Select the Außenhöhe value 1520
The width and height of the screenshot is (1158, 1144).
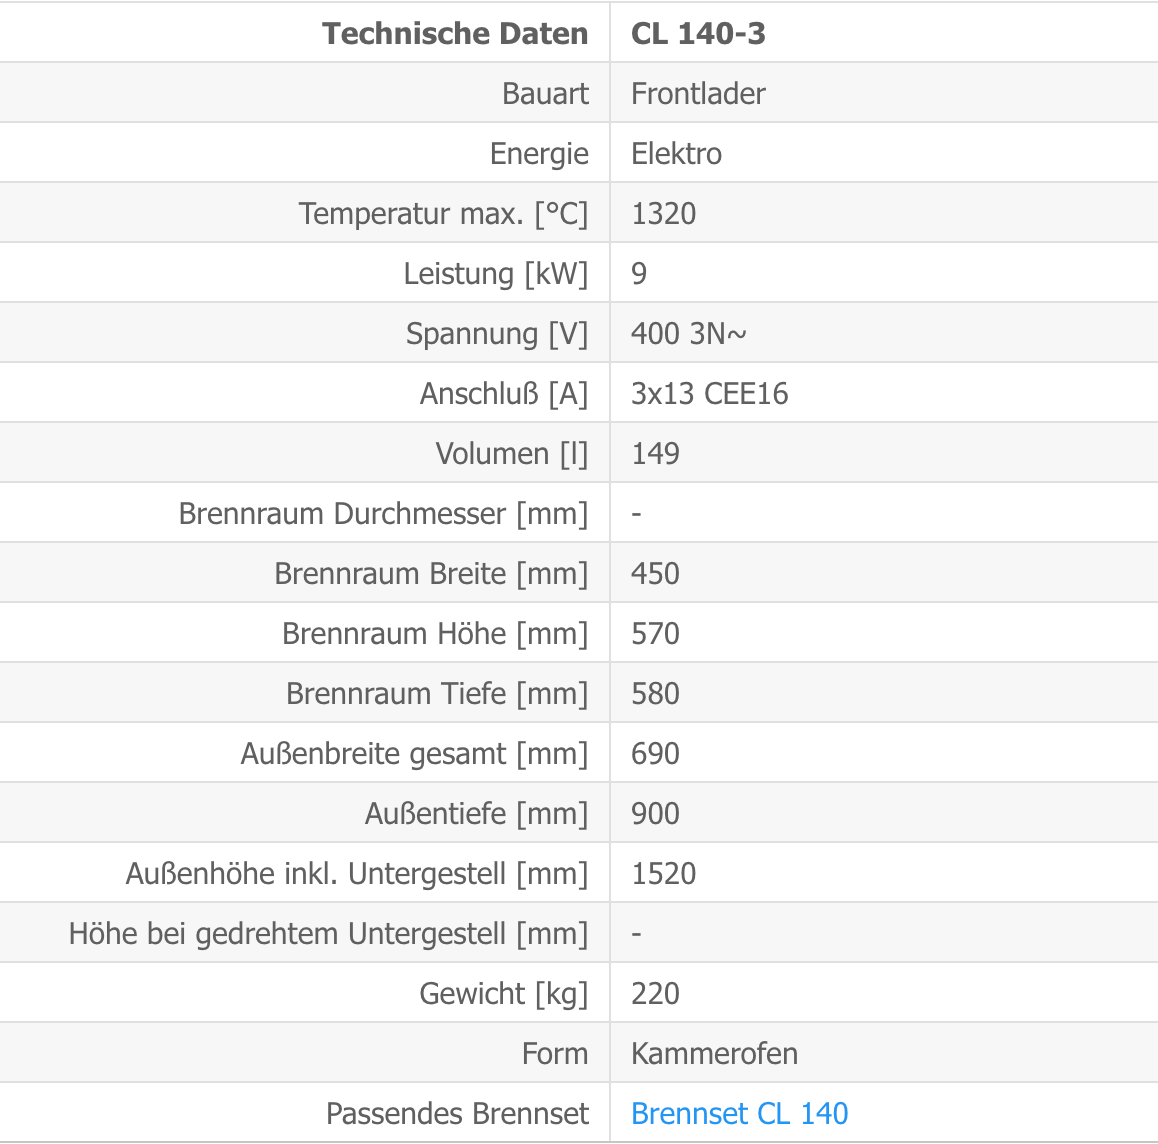(x=663, y=874)
